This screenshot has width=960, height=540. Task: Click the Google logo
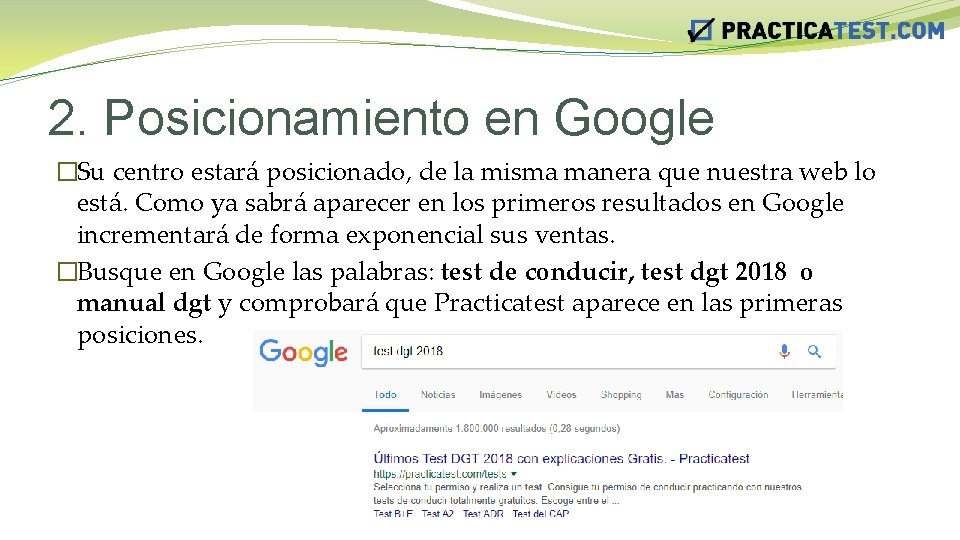(x=303, y=353)
